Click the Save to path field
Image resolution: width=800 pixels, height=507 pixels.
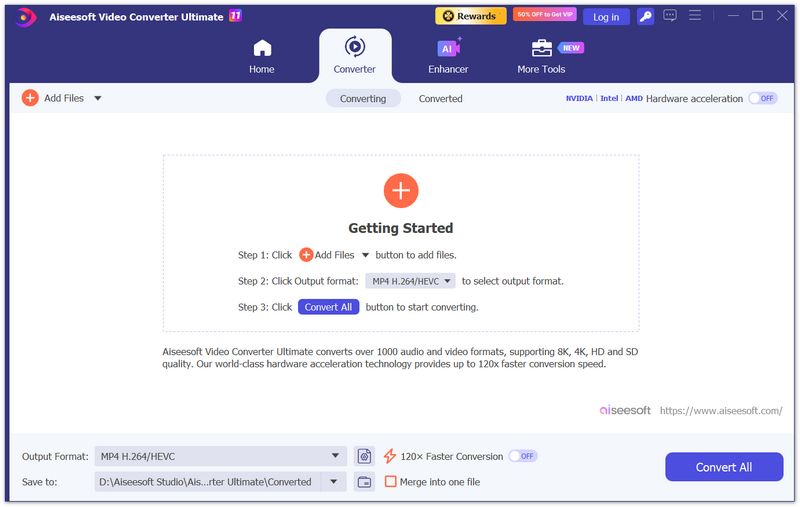(208, 482)
